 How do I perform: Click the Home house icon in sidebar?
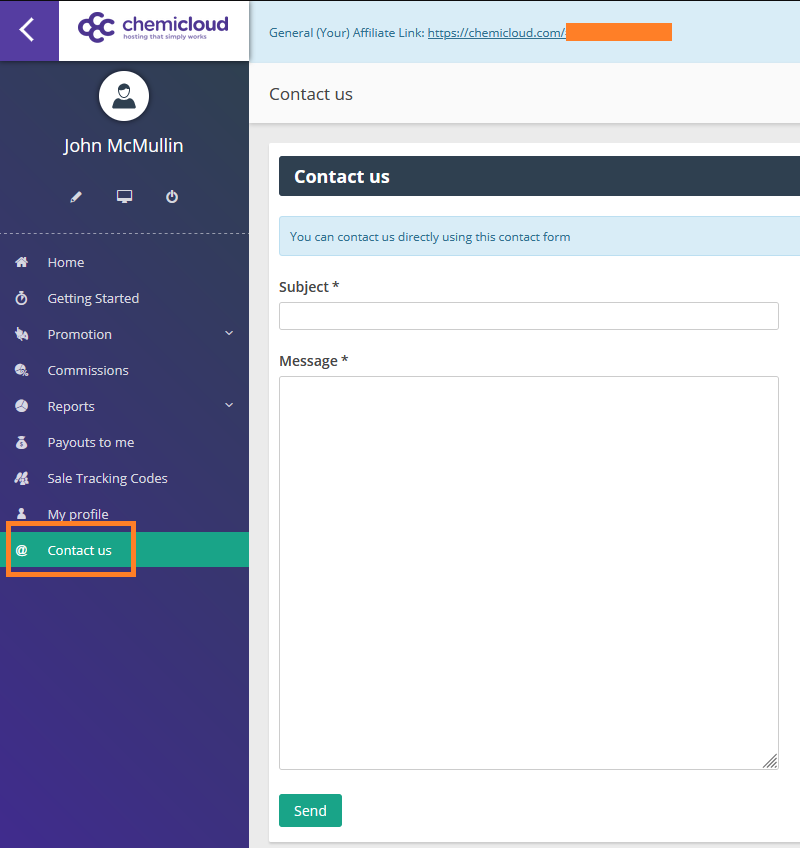pos(21,262)
